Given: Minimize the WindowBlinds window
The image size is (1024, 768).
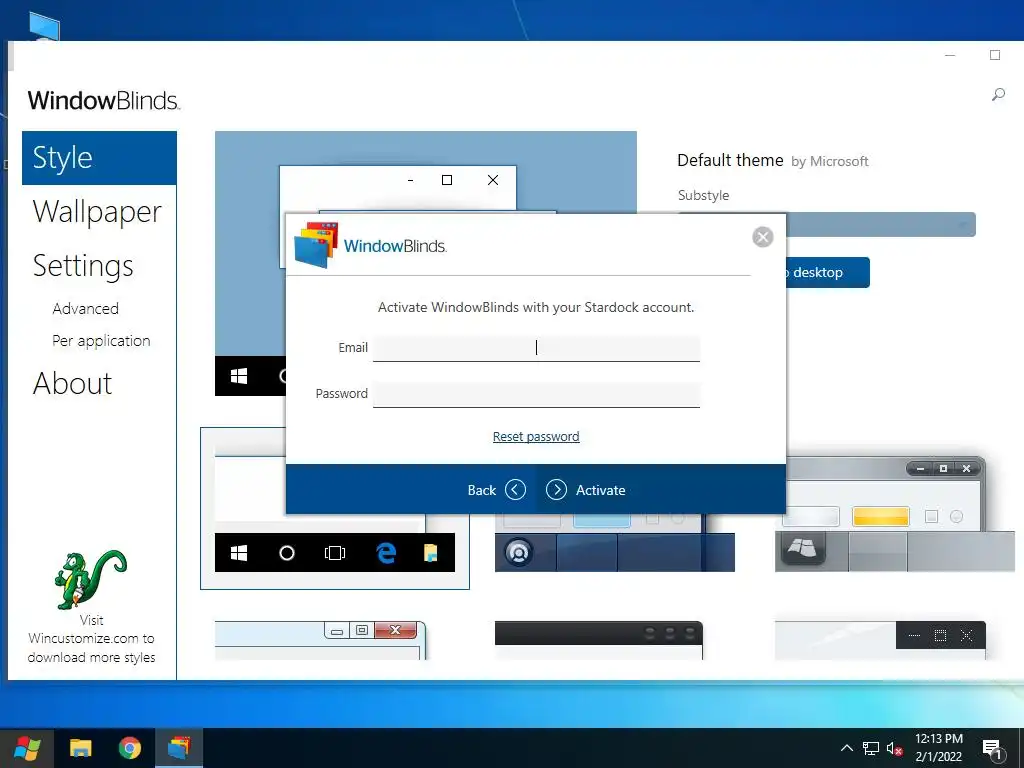Looking at the screenshot, I should (950, 56).
